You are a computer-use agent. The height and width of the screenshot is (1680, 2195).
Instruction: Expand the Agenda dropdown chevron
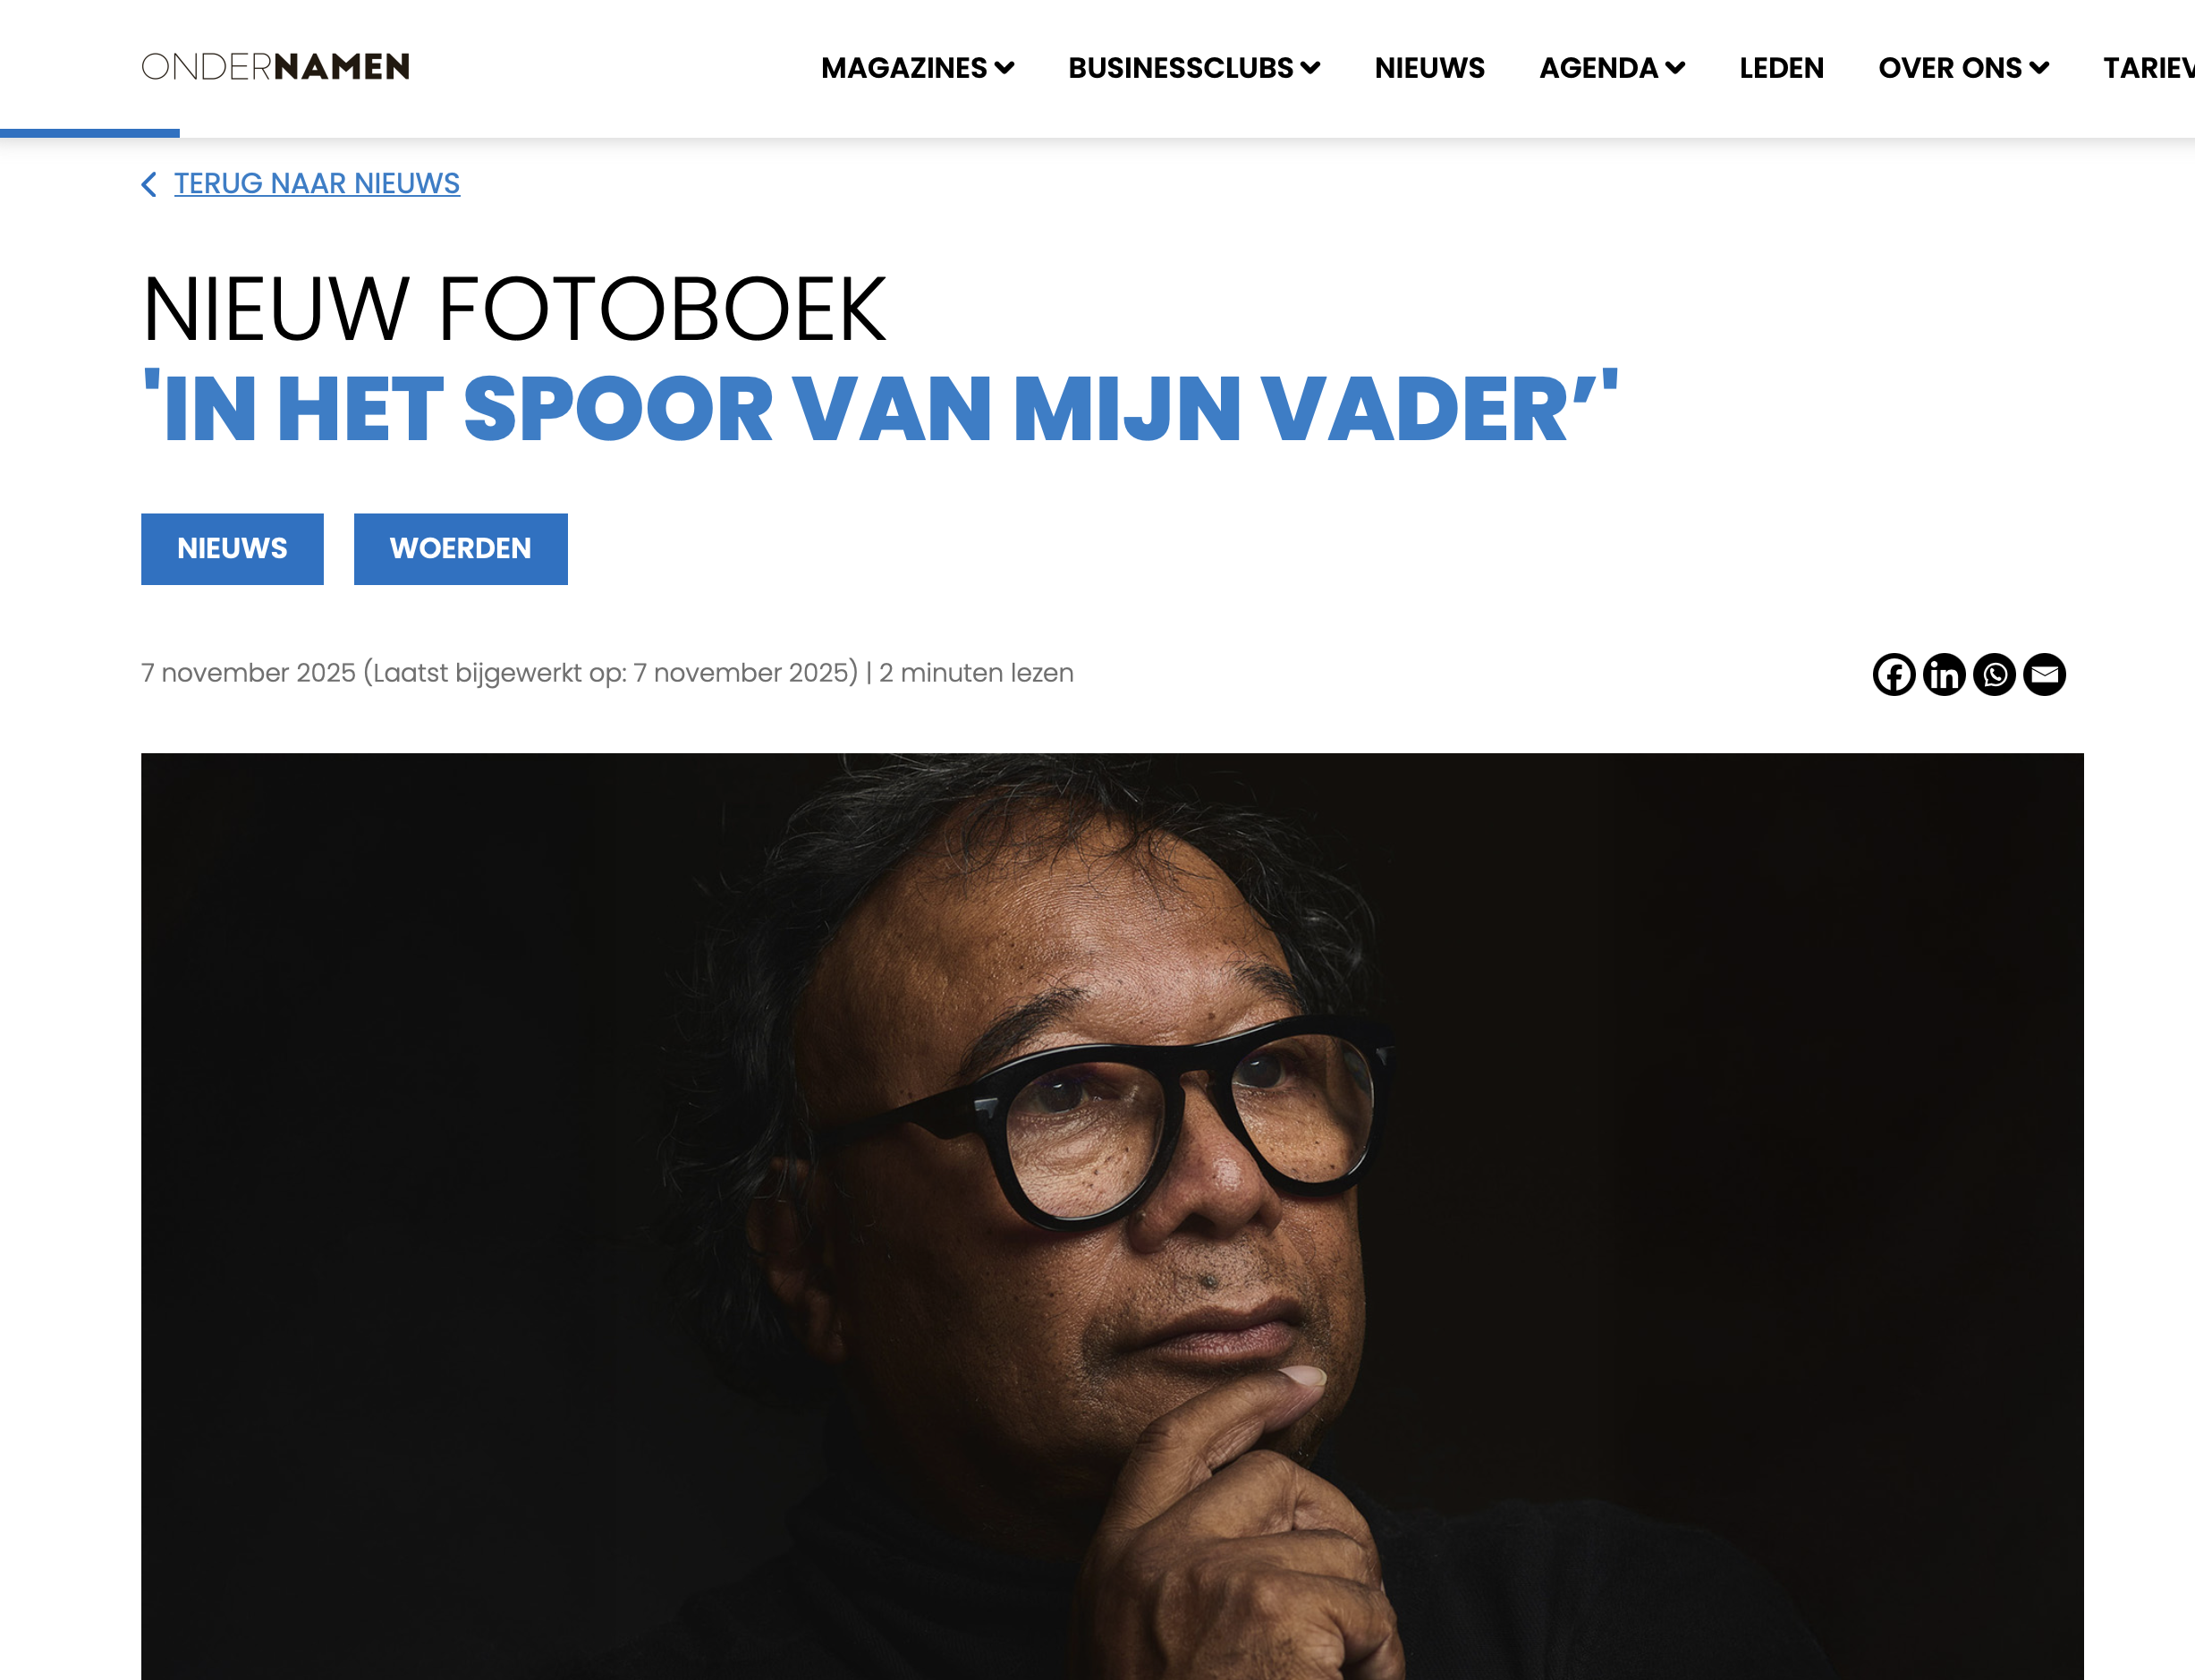pos(1675,68)
